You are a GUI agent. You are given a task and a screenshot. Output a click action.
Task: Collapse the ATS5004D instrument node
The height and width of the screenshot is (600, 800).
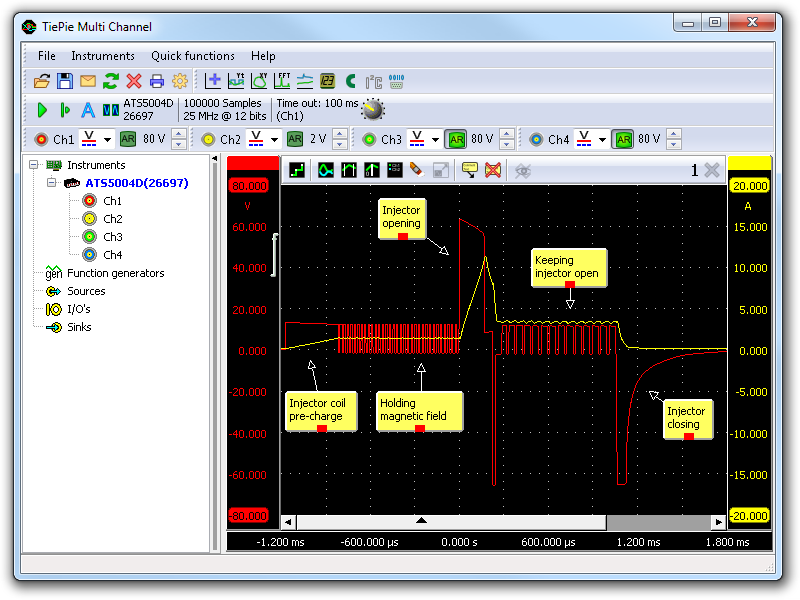[50, 182]
